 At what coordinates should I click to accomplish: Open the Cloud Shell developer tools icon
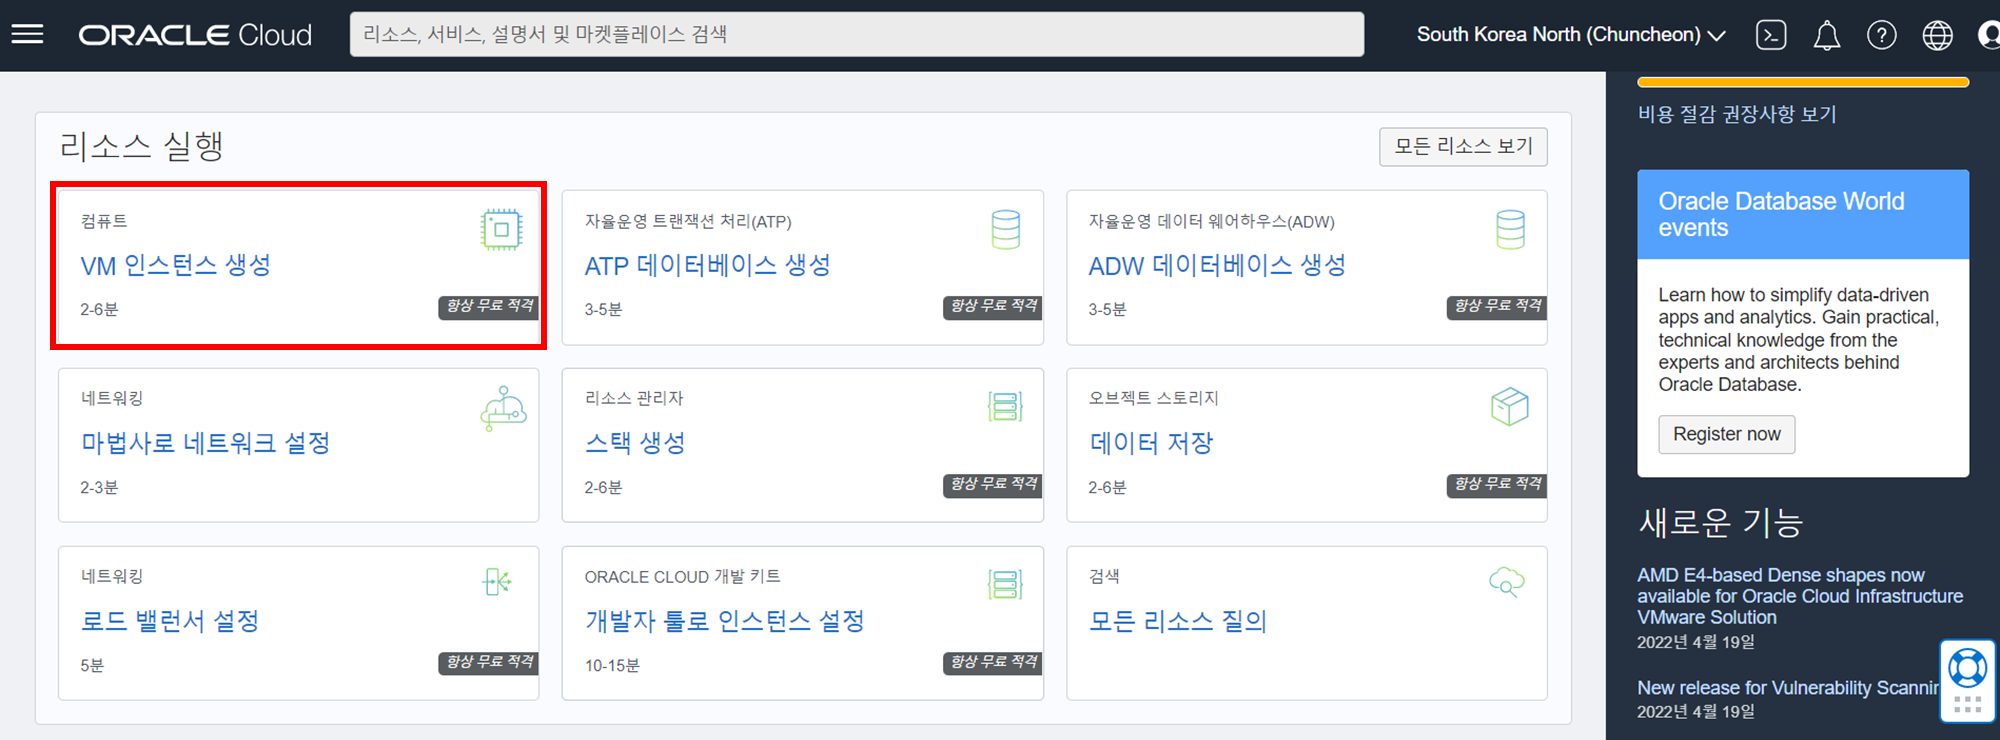[1771, 35]
